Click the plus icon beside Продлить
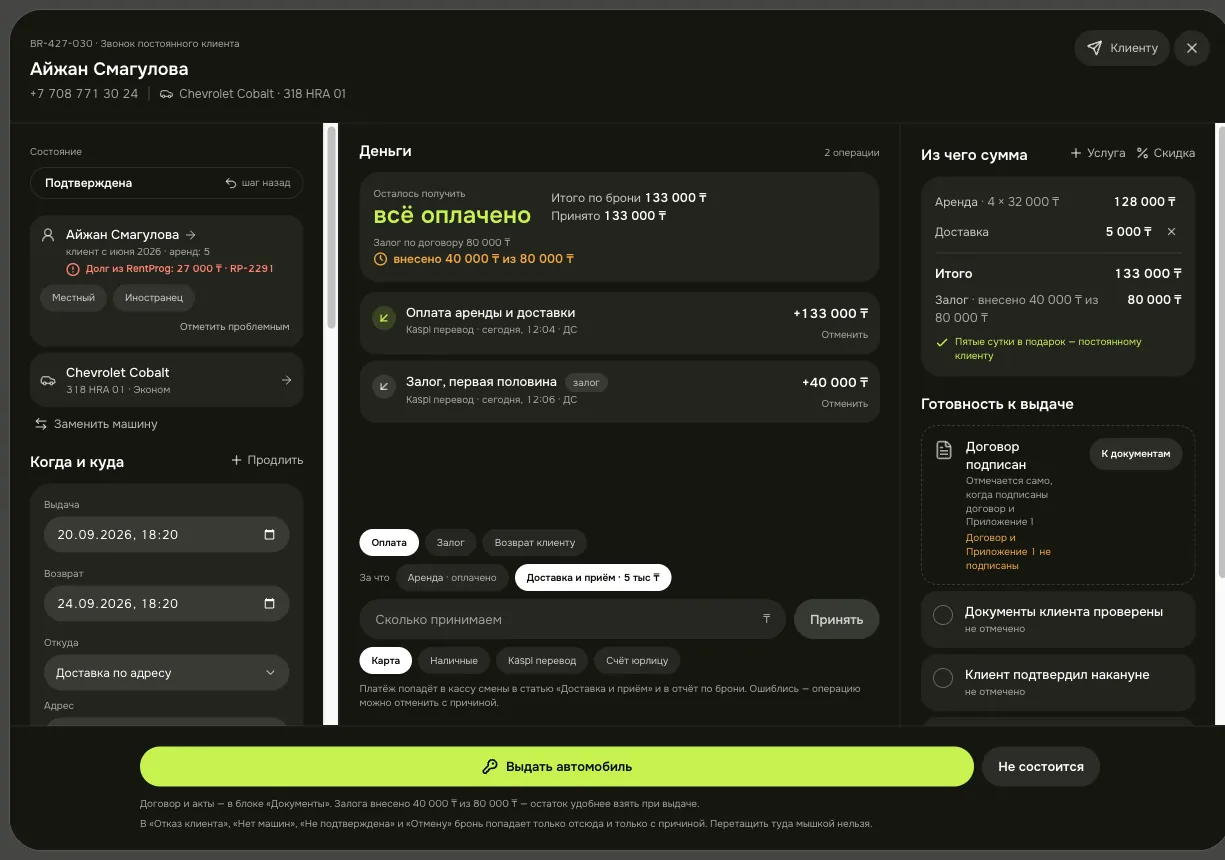Viewport: 1225px width, 860px height. click(x=237, y=460)
